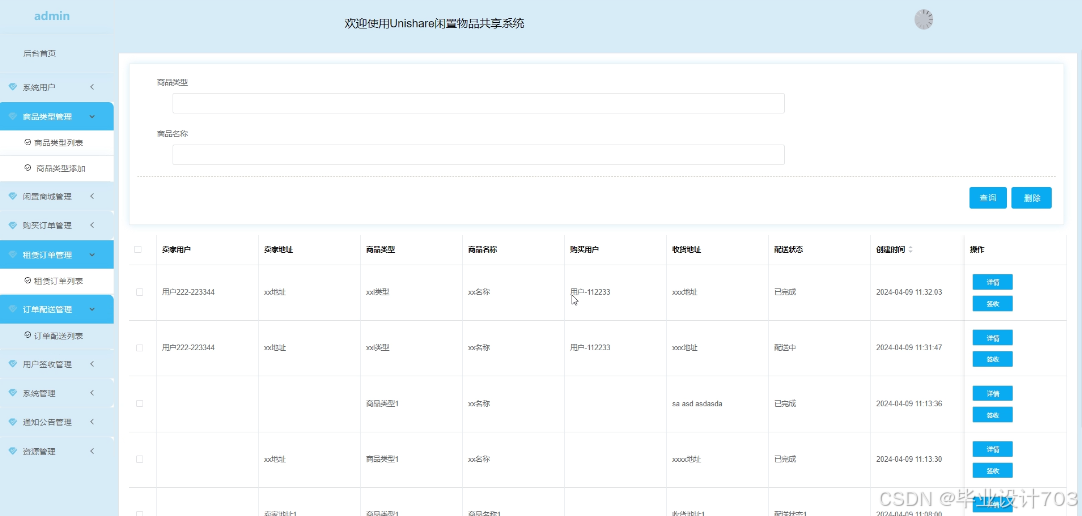Click the 配送中 status cell

tap(785, 348)
